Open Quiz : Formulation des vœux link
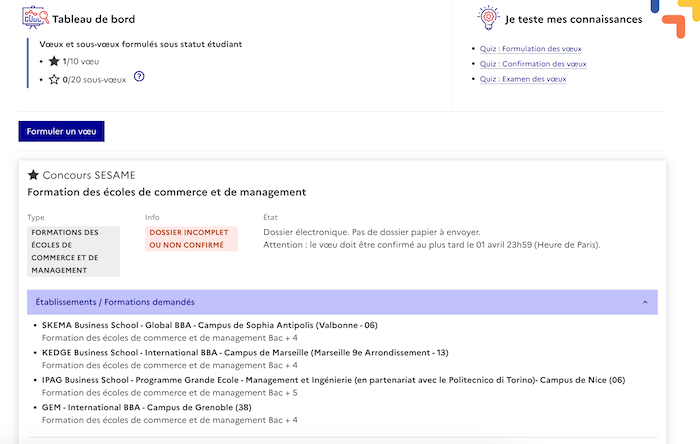 530,49
